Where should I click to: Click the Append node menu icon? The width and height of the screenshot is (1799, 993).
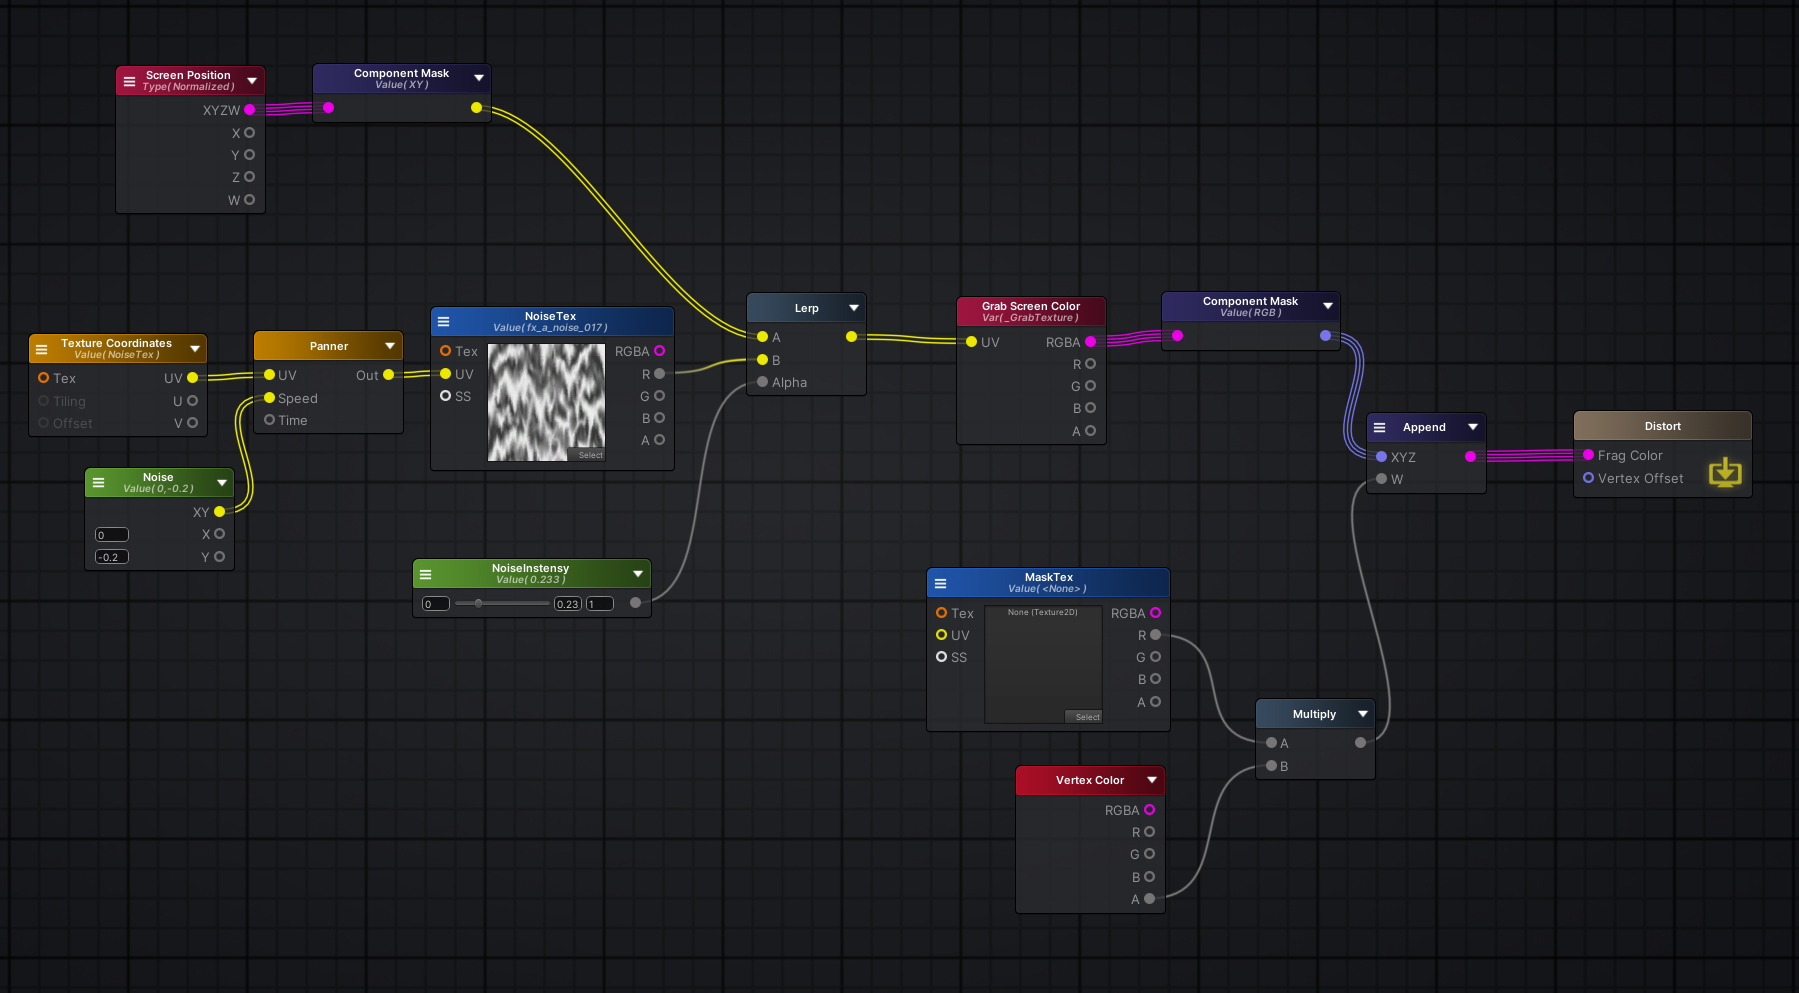(1380, 427)
